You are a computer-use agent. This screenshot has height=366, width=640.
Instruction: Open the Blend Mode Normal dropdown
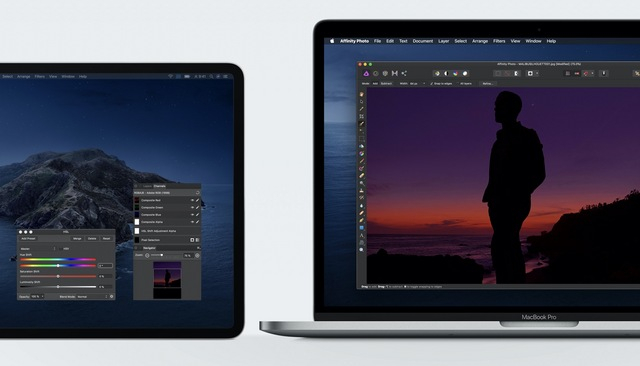tap(92, 297)
